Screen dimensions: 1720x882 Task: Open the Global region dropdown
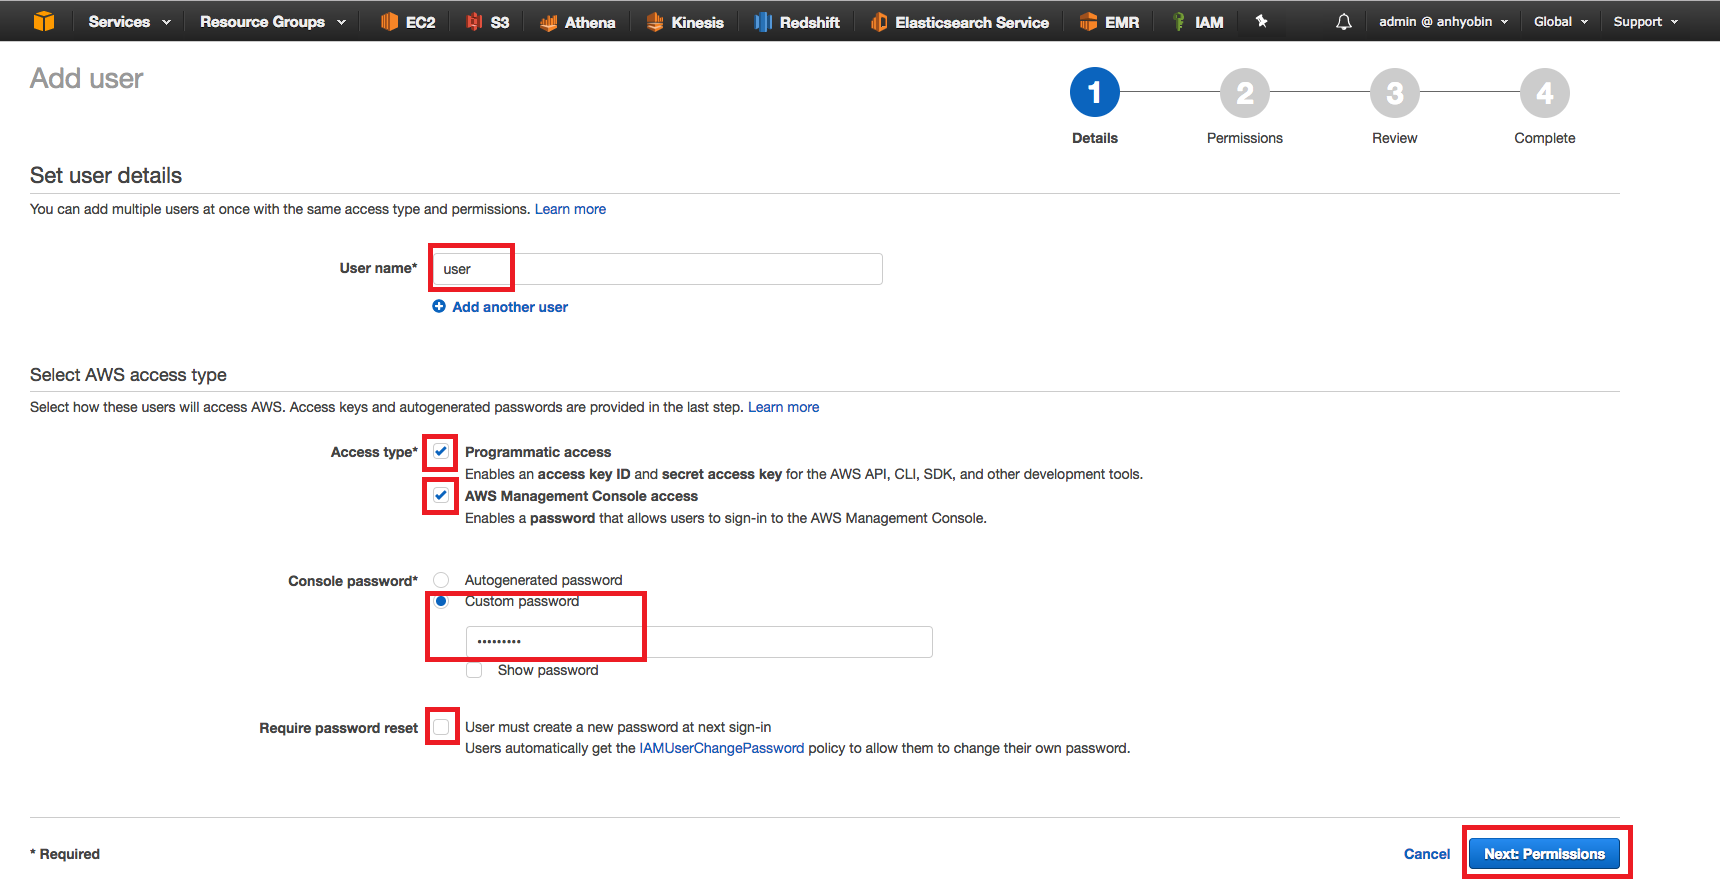pos(1560,22)
